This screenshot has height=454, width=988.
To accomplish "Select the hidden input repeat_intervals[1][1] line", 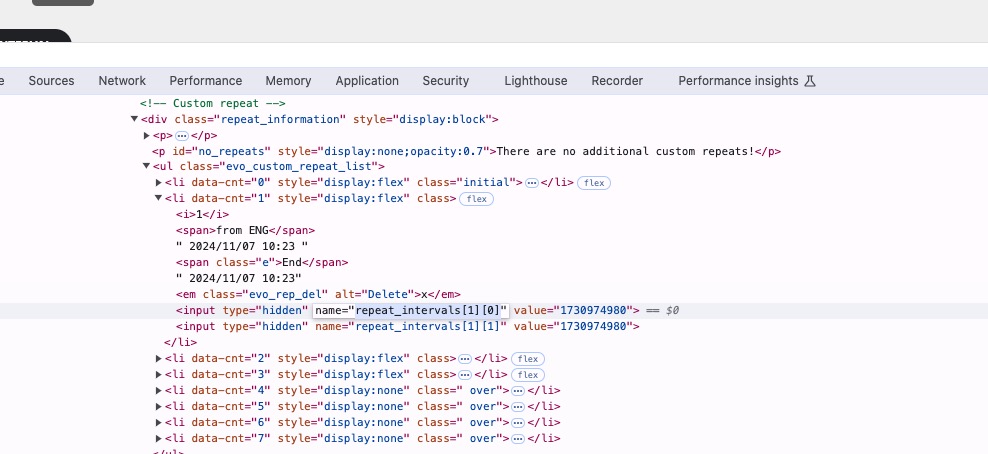I will (408, 326).
